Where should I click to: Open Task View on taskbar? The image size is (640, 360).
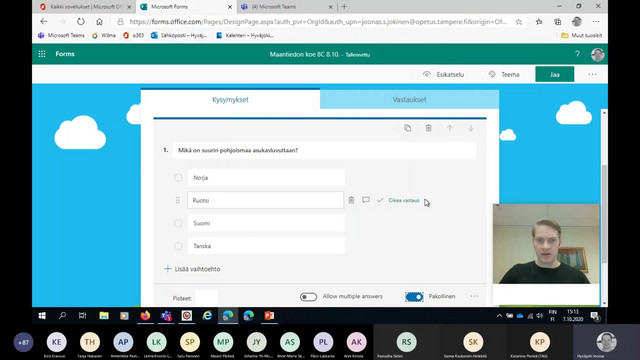tap(82, 316)
